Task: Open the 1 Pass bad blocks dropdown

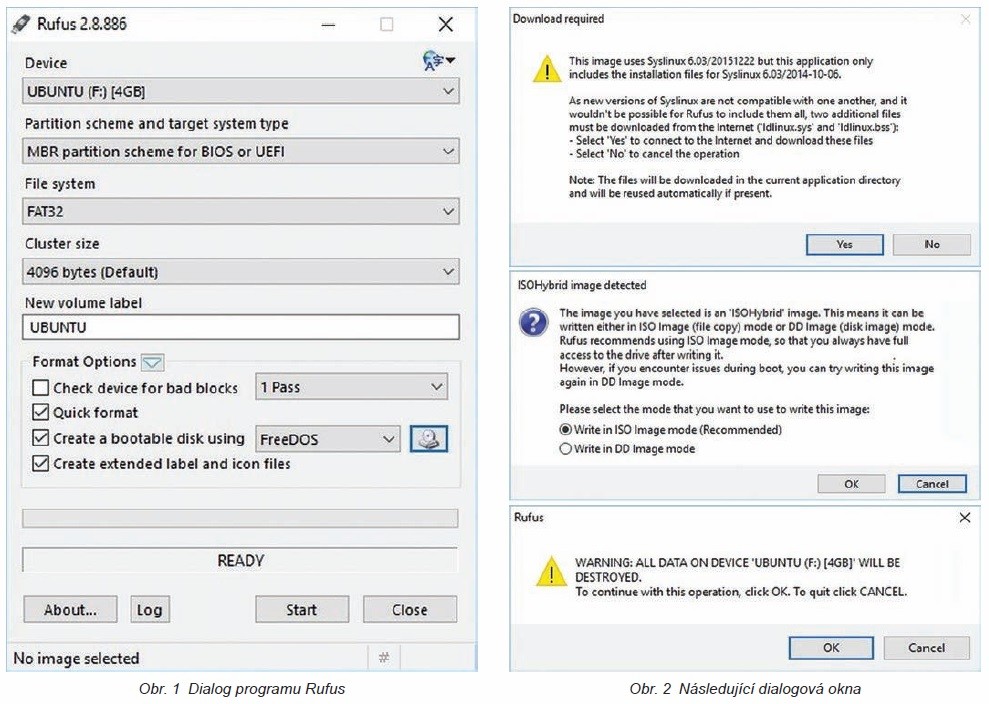Action: coord(351,387)
